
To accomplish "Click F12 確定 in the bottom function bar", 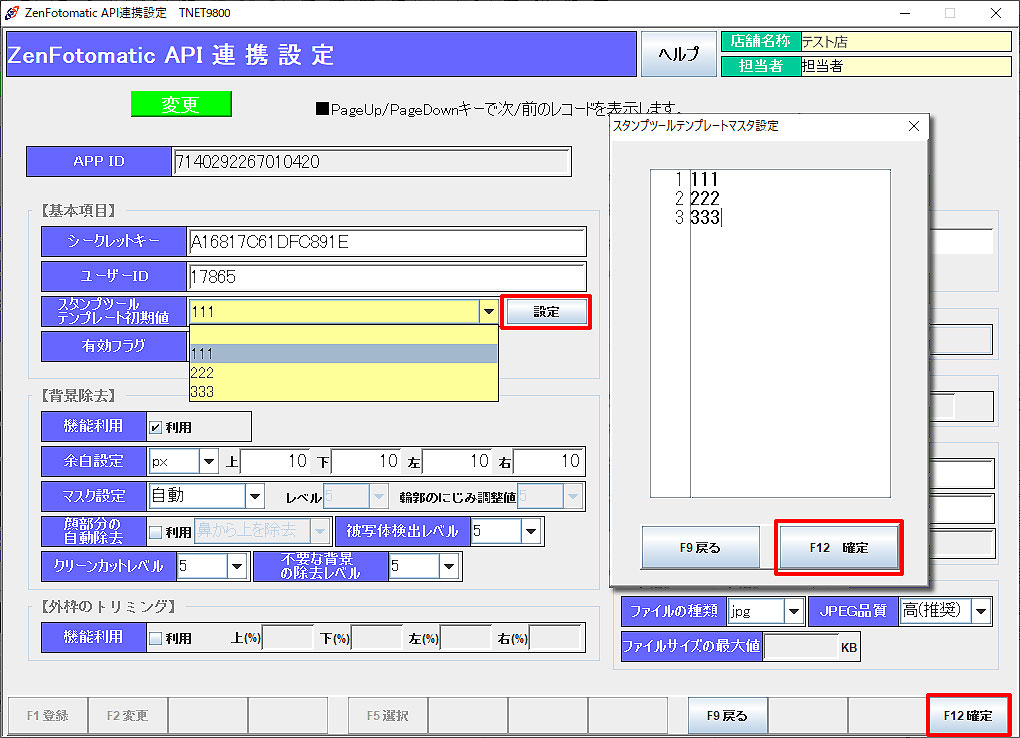I will point(967,716).
